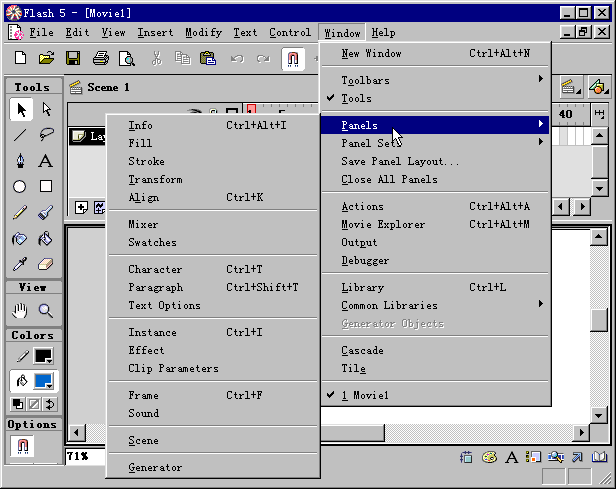The image size is (616, 489).
Task: Open the Edit Symbols dropdown button
Action: (x=598, y=87)
